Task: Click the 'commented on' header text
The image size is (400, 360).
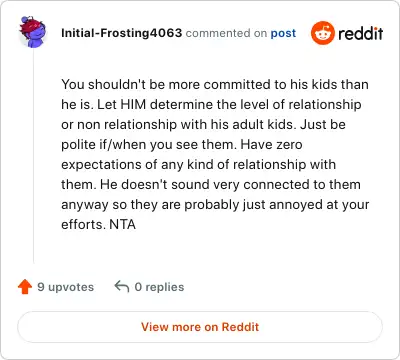Action: pyautogui.click(x=226, y=33)
